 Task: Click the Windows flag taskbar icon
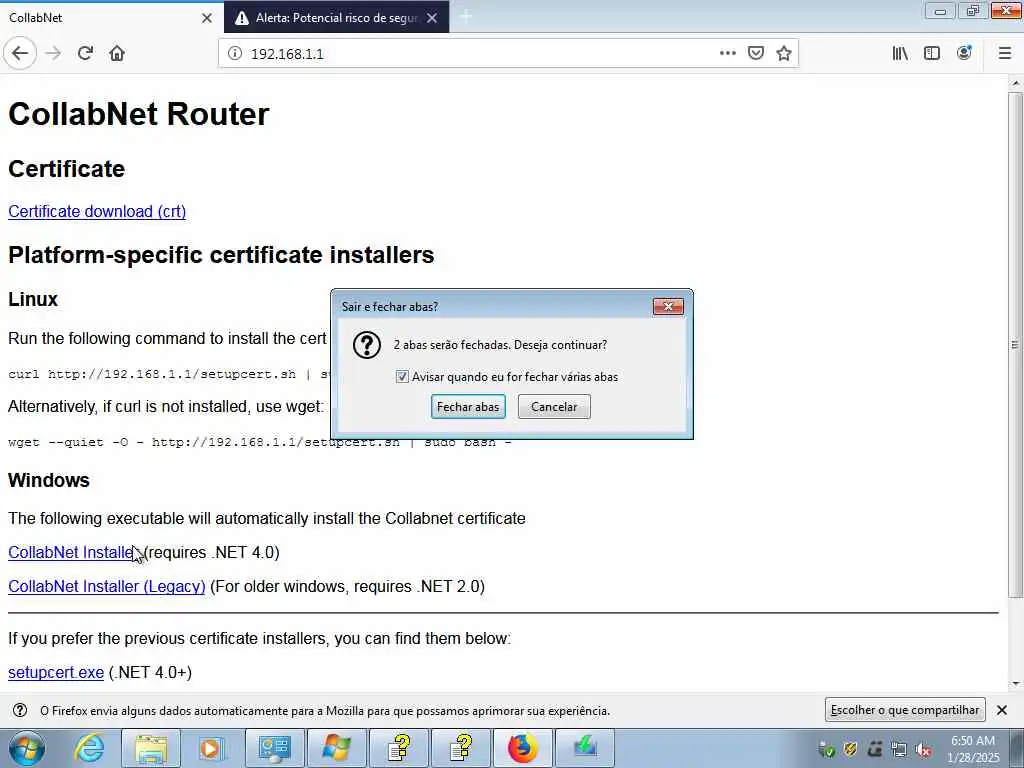336,748
